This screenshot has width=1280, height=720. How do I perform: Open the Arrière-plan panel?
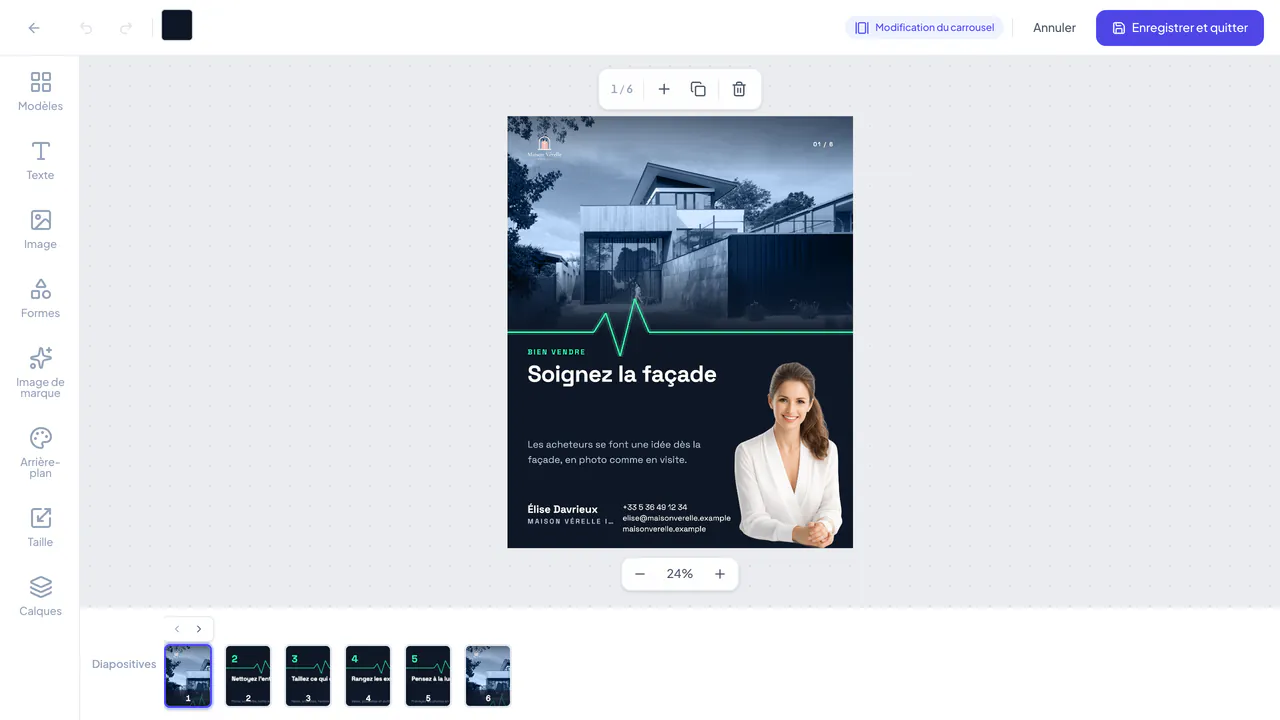coord(40,452)
